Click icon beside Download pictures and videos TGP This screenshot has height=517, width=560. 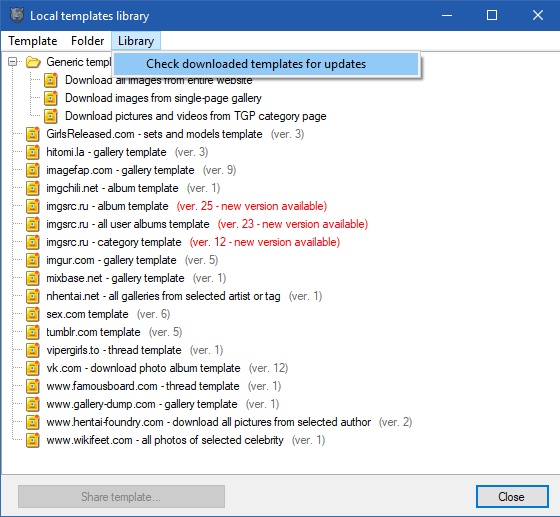(x=51, y=116)
